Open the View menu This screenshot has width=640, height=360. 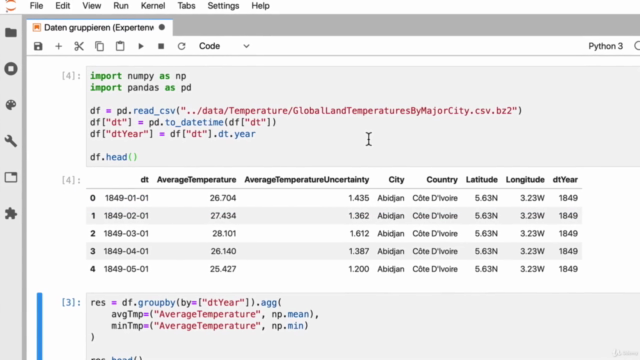(91, 6)
